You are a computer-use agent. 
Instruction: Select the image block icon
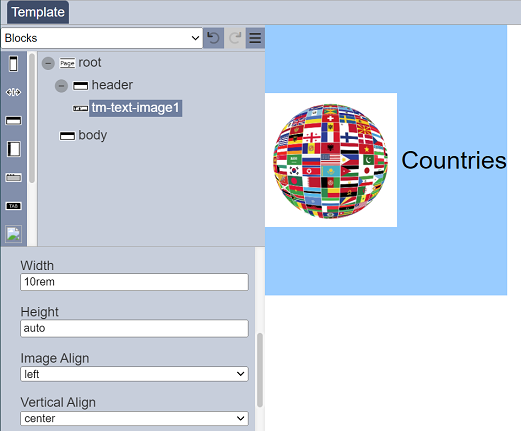point(13,234)
